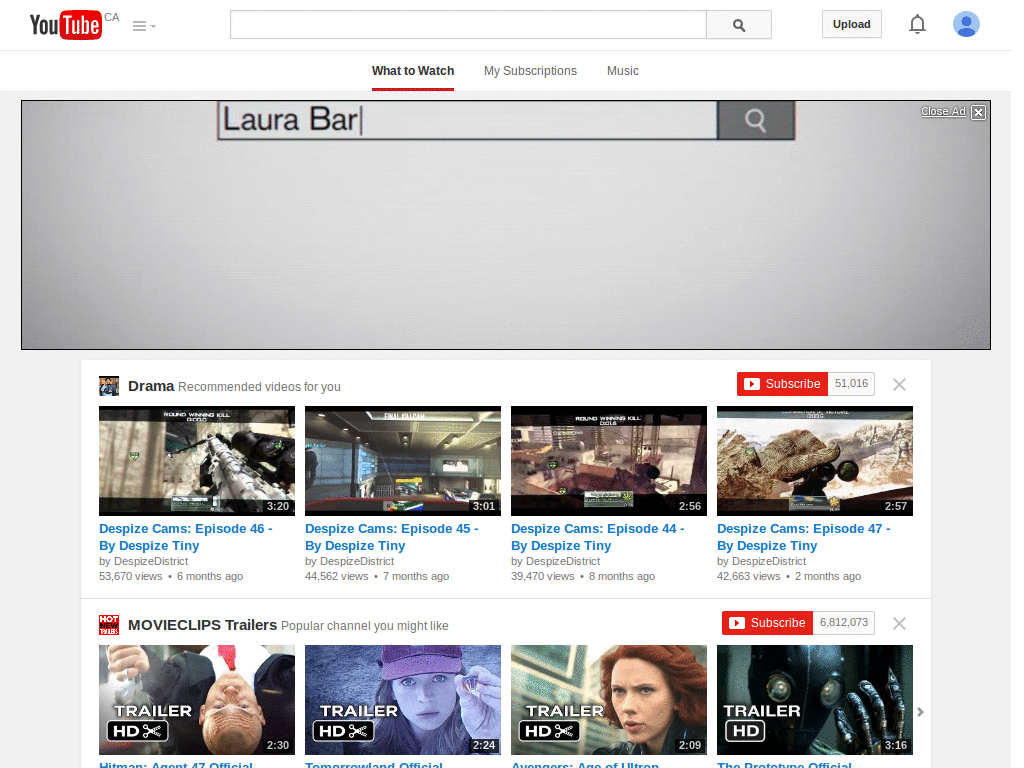Play the Avengers: Age of Ultron thumbnail
The width and height of the screenshot is (1024, 768).
tap(609, 700)
